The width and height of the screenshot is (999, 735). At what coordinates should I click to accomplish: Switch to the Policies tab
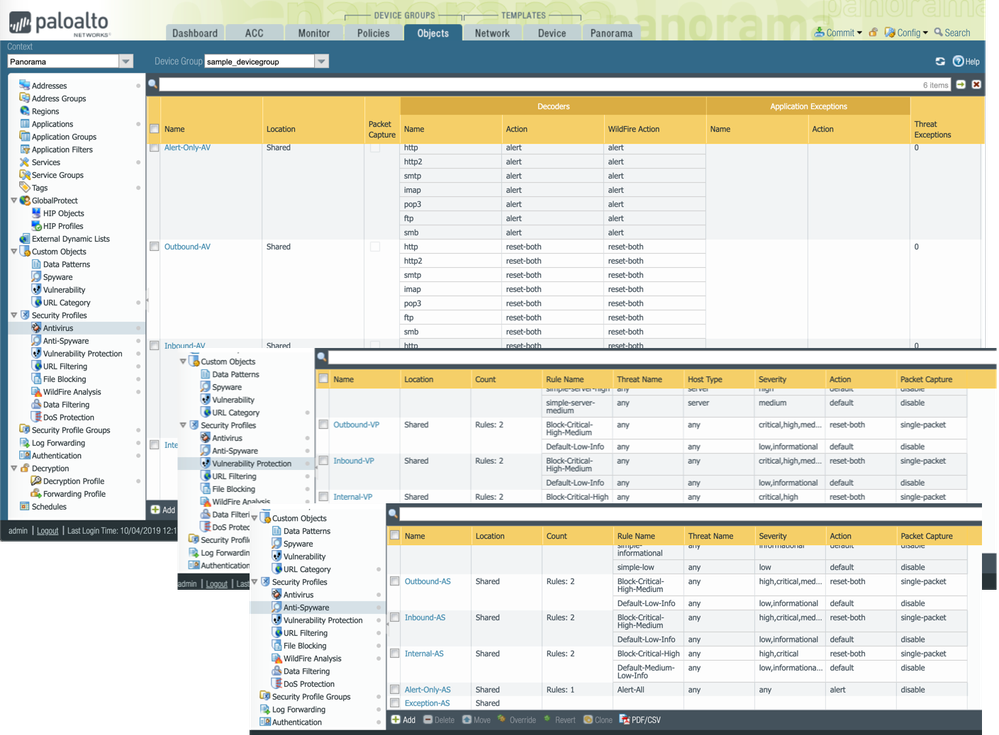[x=373, y=33]
